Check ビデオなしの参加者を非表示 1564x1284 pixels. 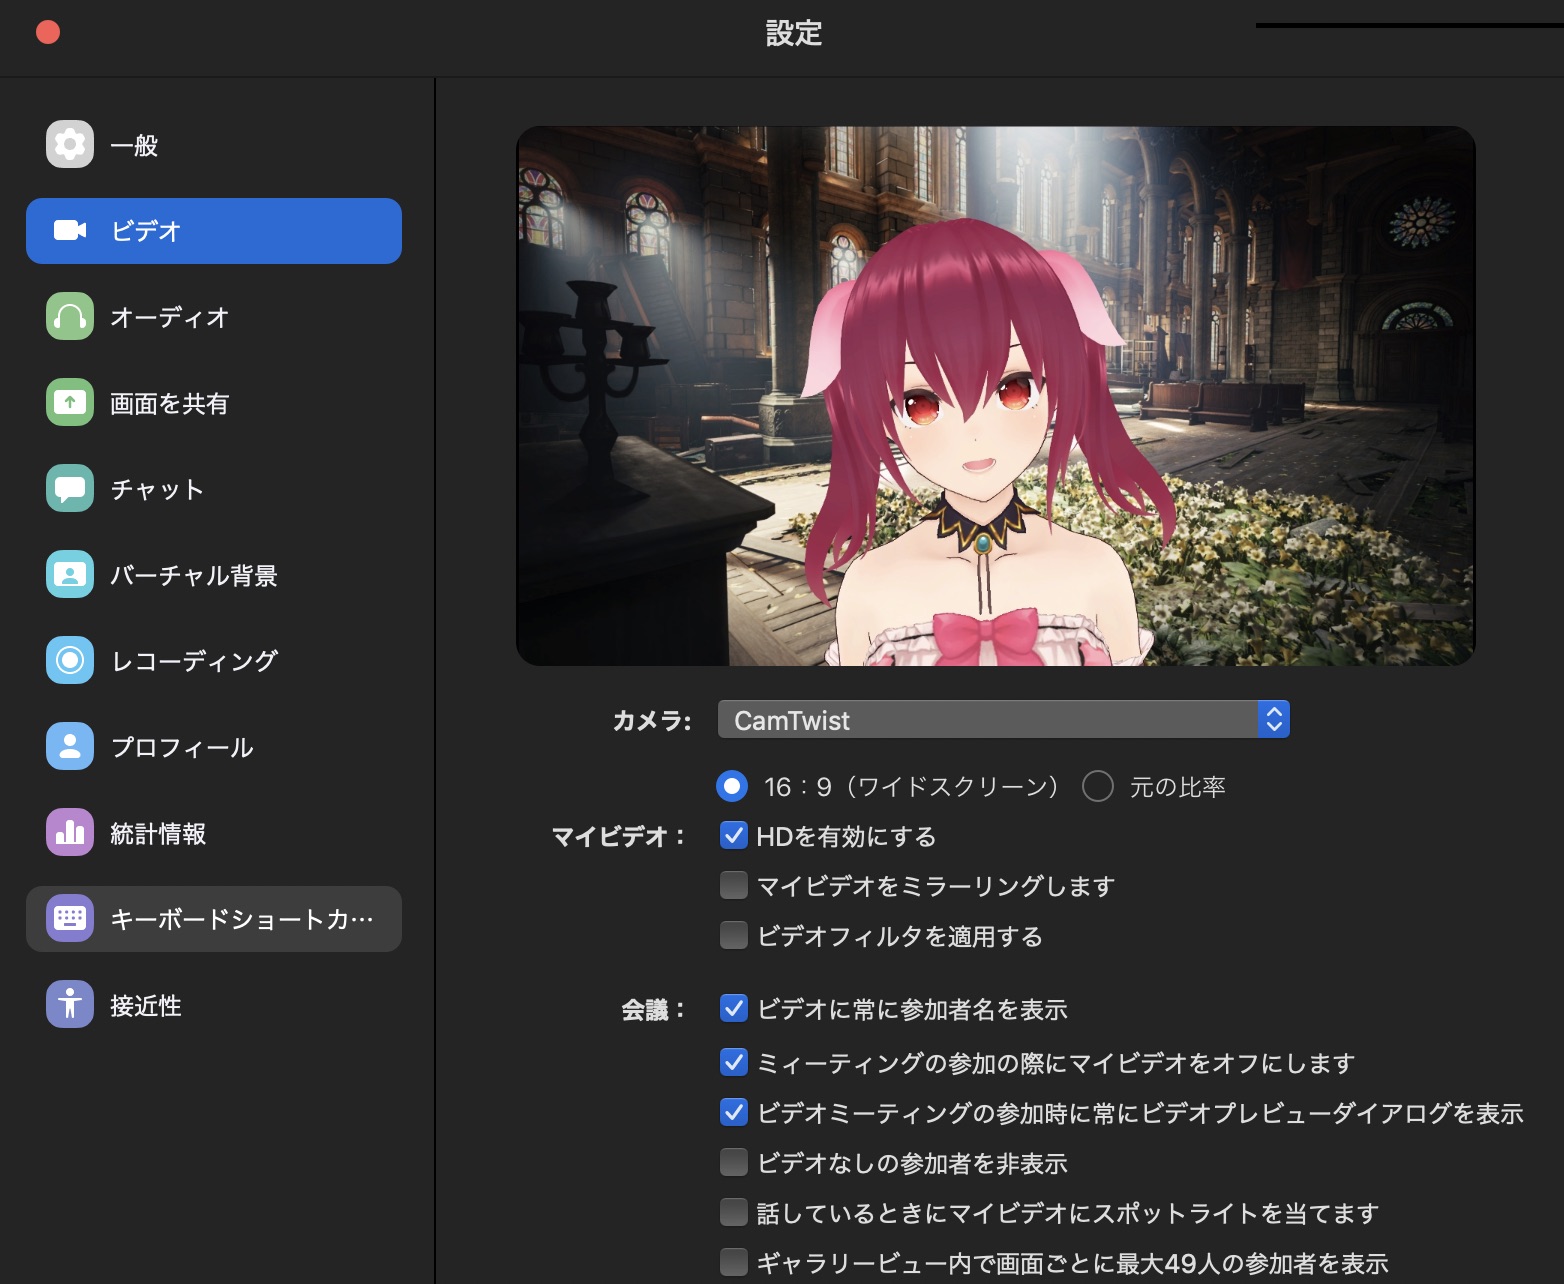[734, 1163]
